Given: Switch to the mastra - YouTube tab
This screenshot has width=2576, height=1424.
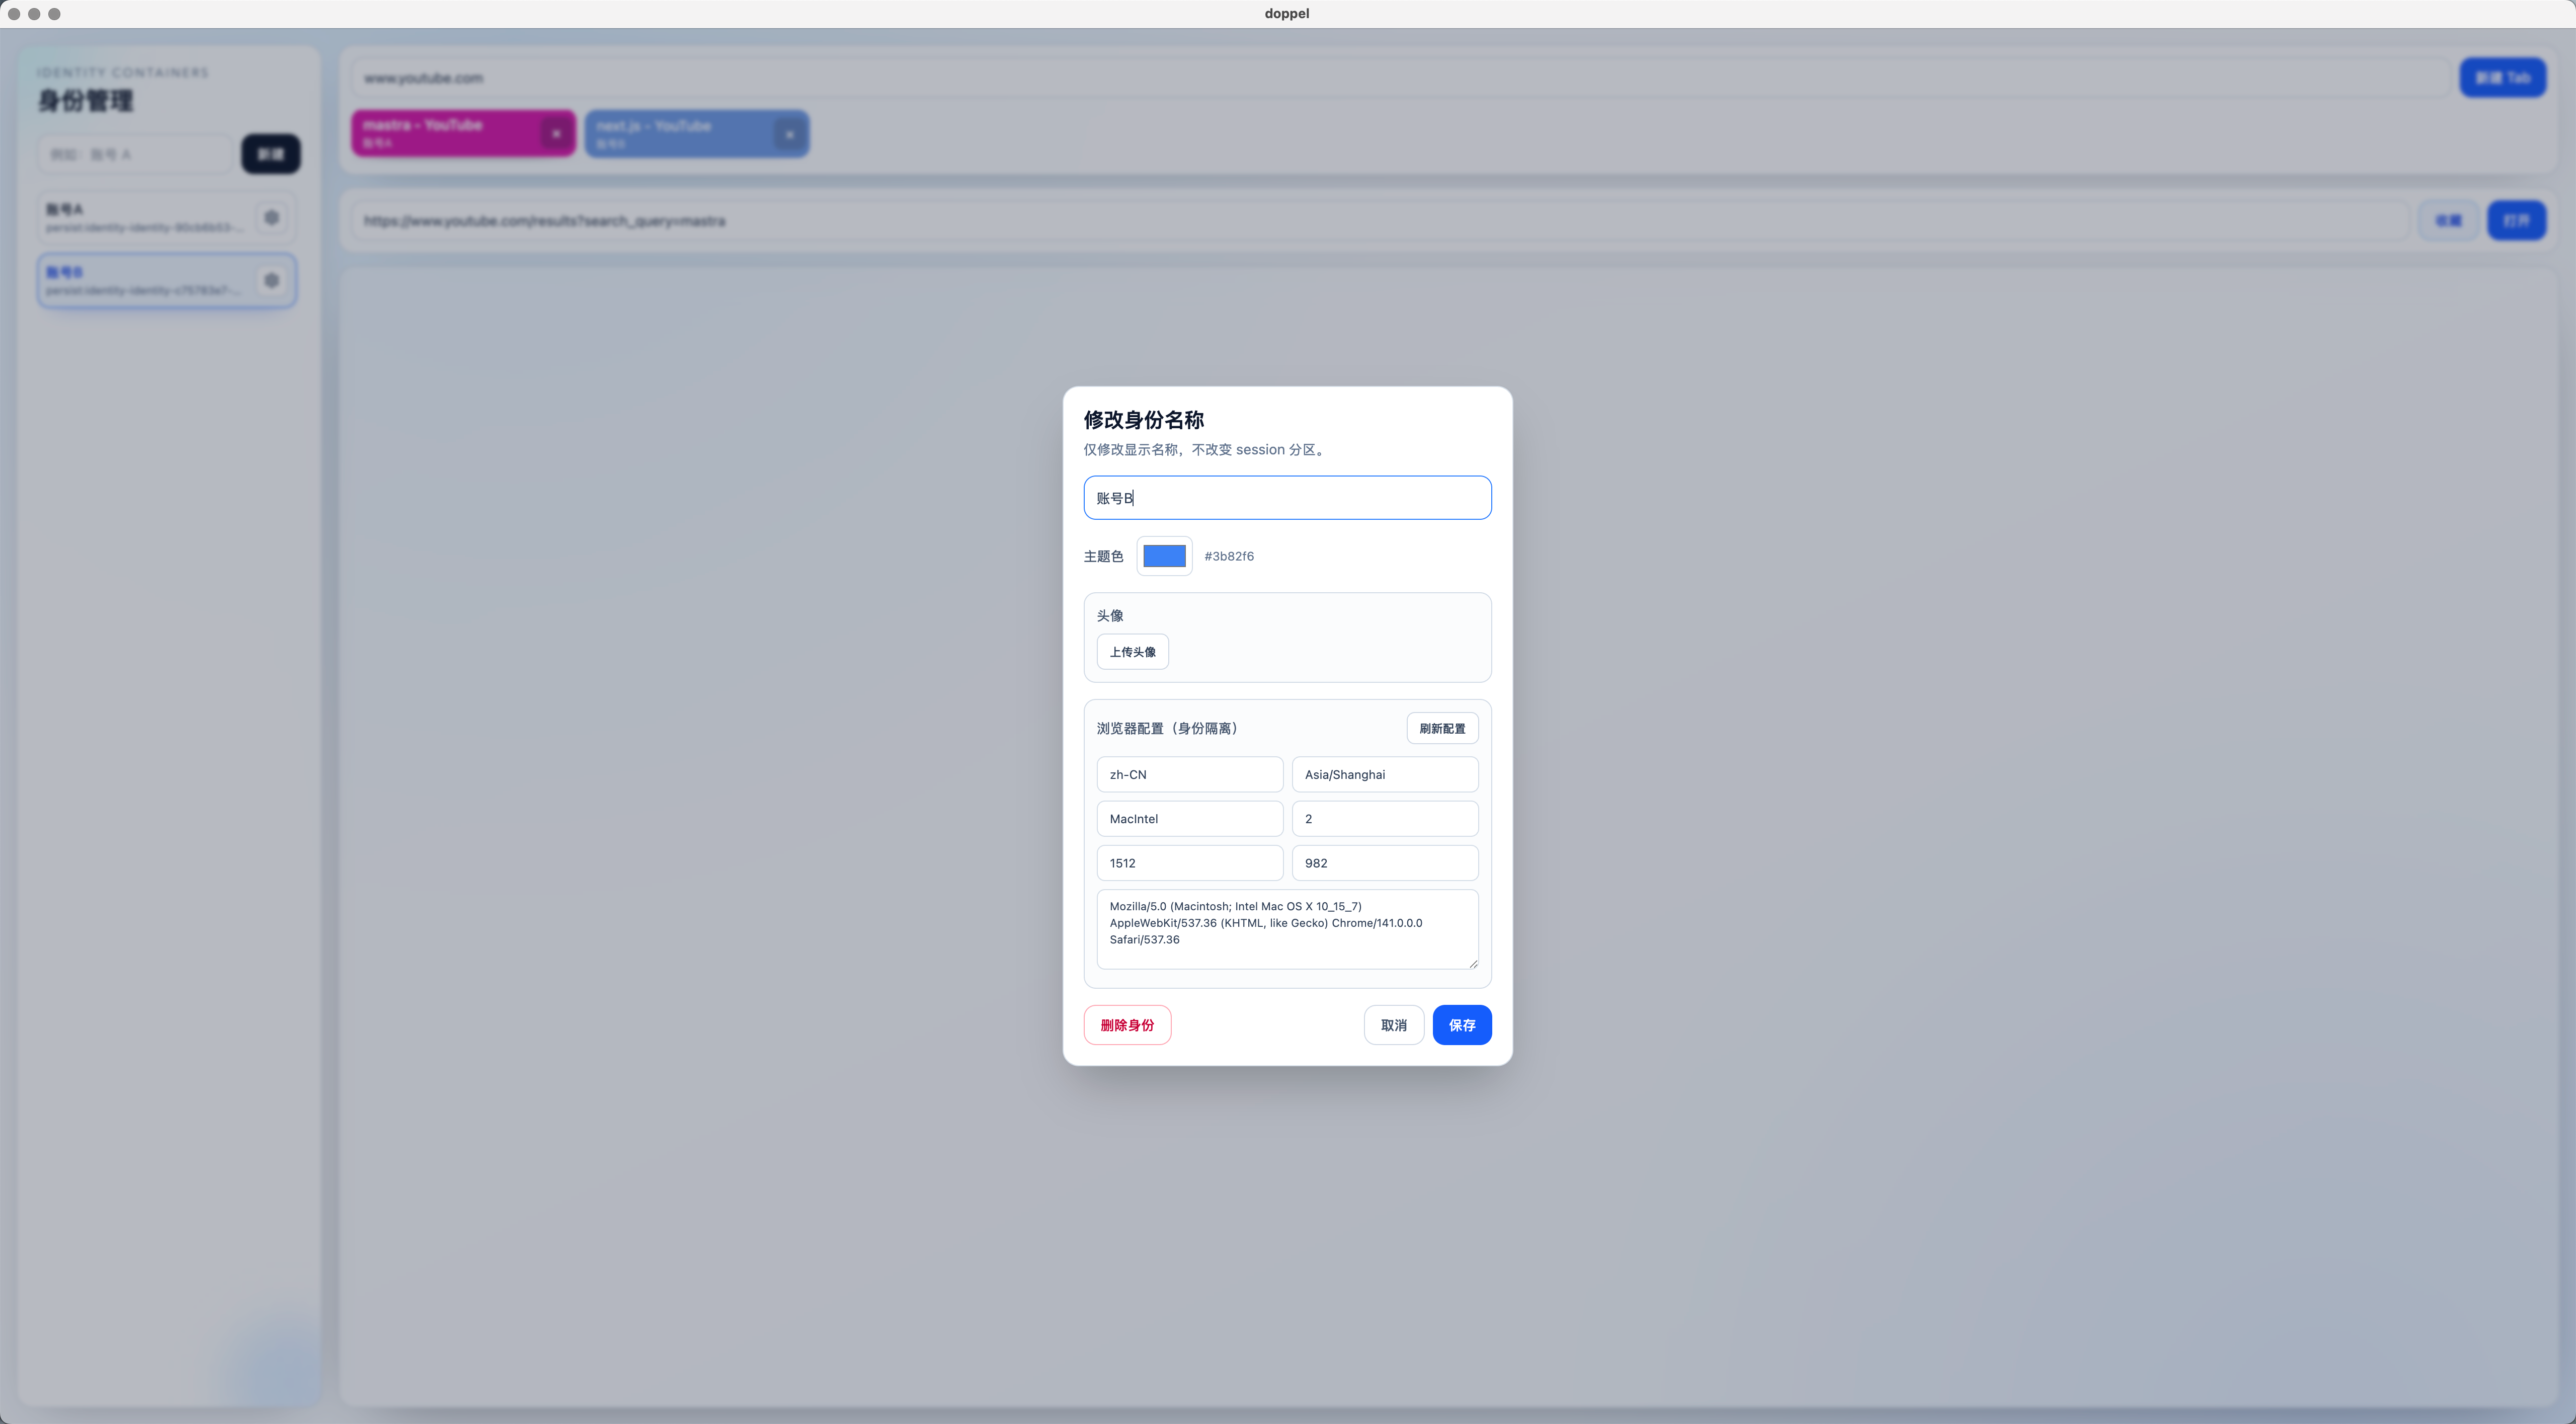Looking at the screenshot, I should [445, 133].
